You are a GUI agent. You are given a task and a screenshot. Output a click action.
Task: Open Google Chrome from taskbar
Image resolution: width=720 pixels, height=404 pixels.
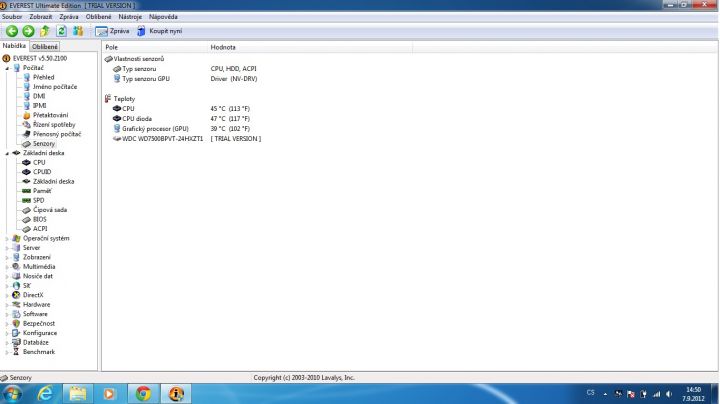[143, 394]
